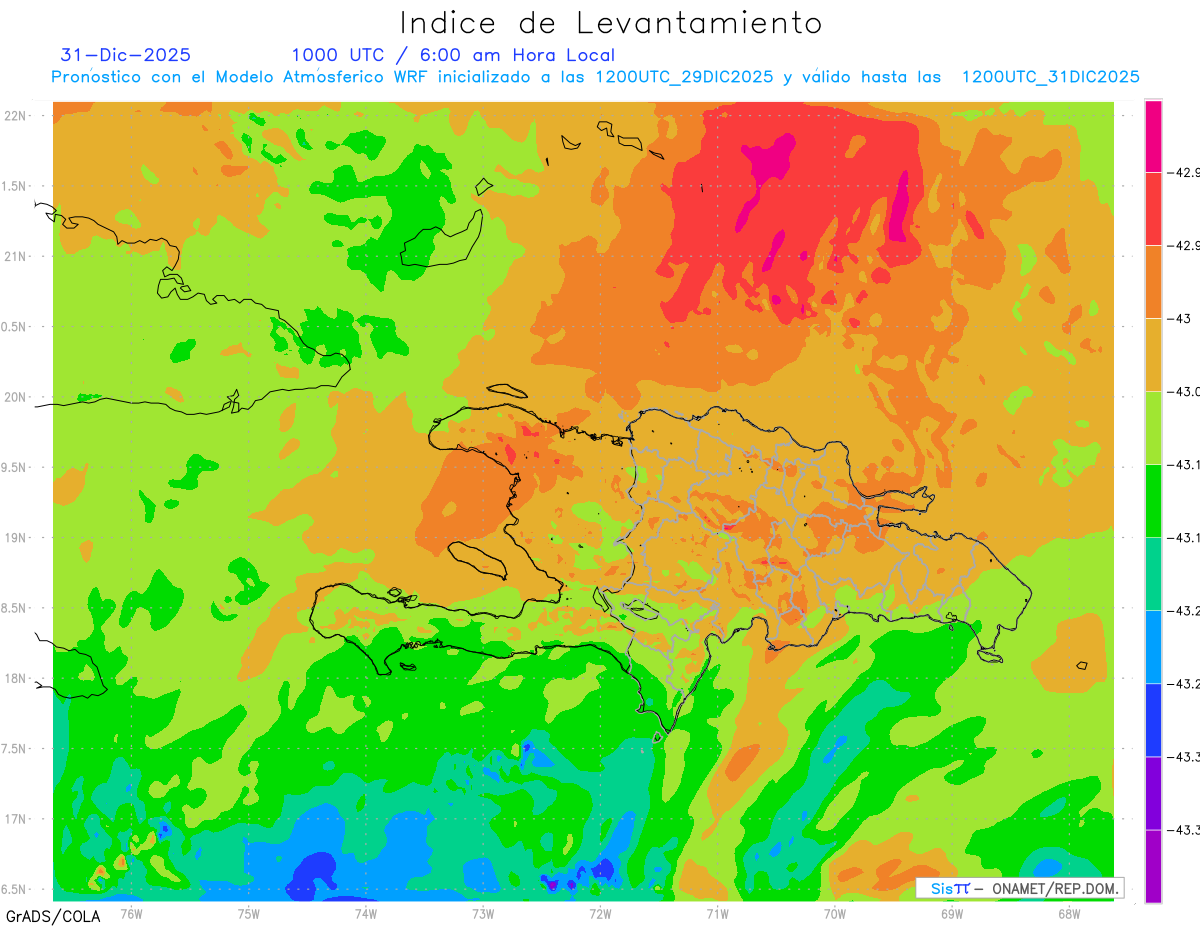Screen dimensions: 1200x927
Task: Click the '1200UTC_29DIC2025' initialization timestamp
Action: tap(684, 77)
